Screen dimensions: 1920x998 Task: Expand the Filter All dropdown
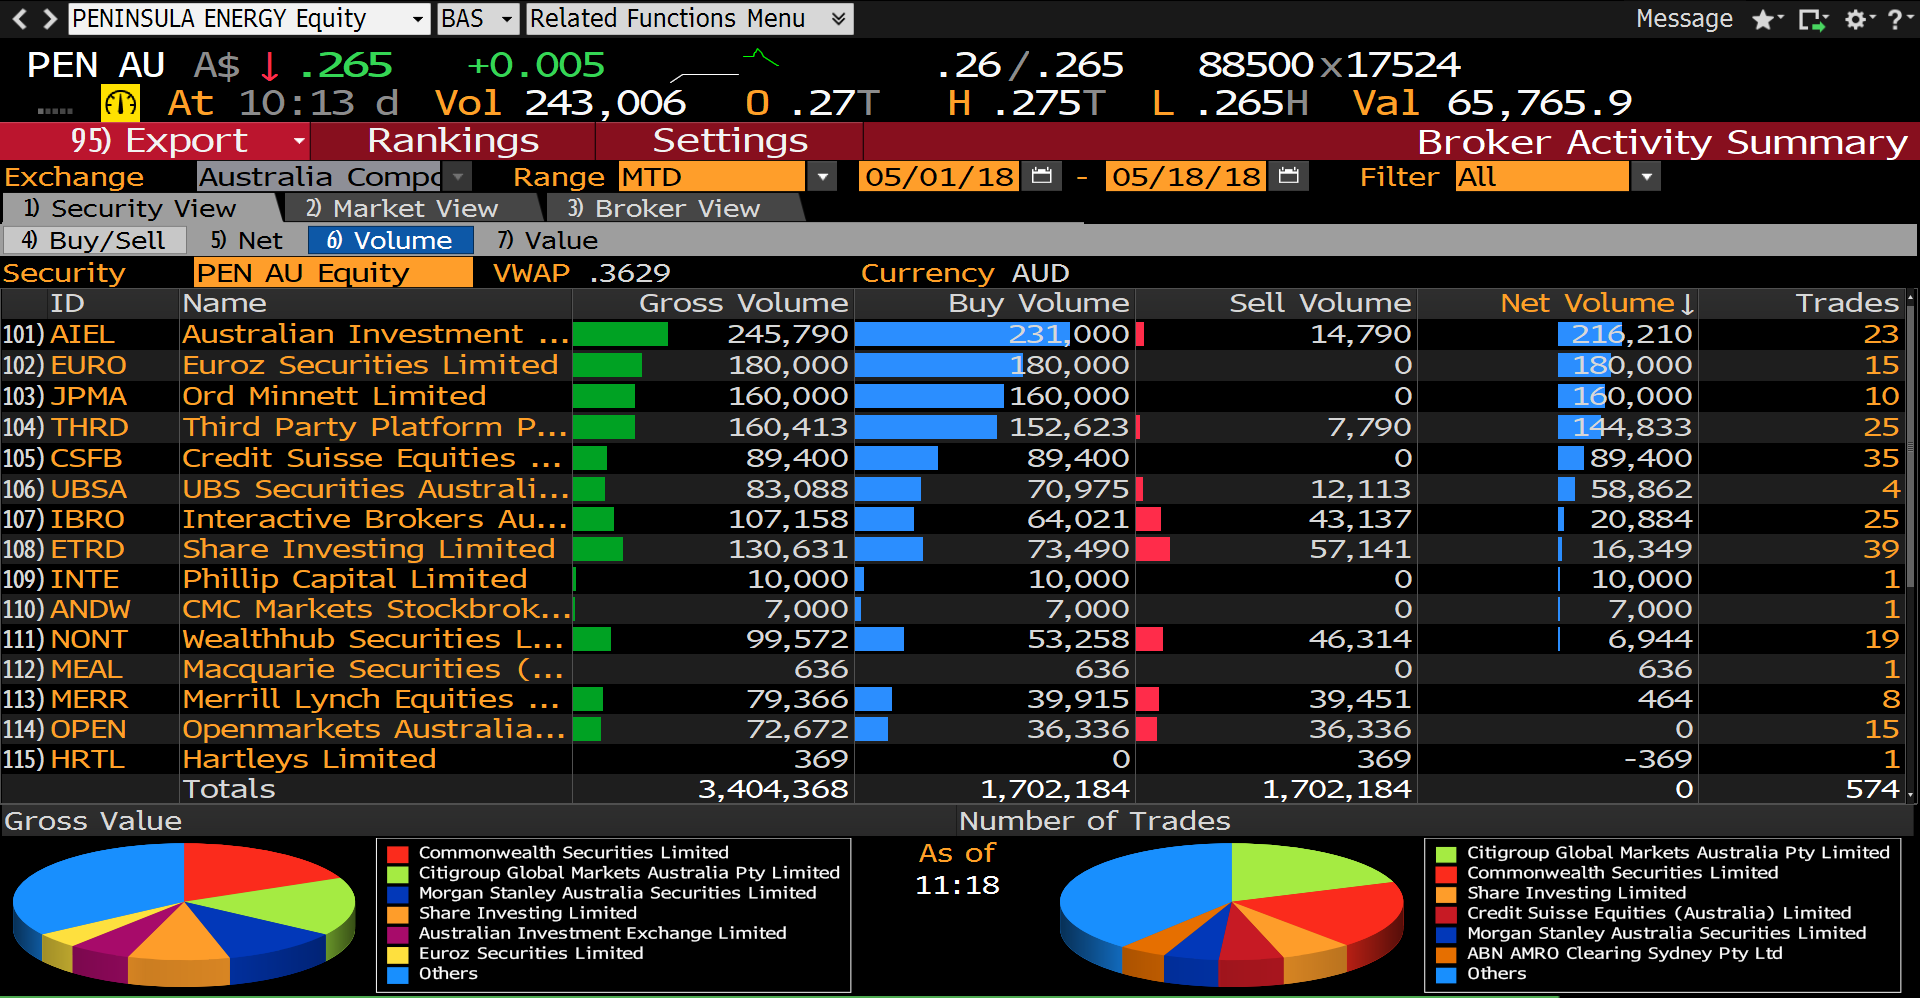pyautogui.click(x=1645, y=177)
